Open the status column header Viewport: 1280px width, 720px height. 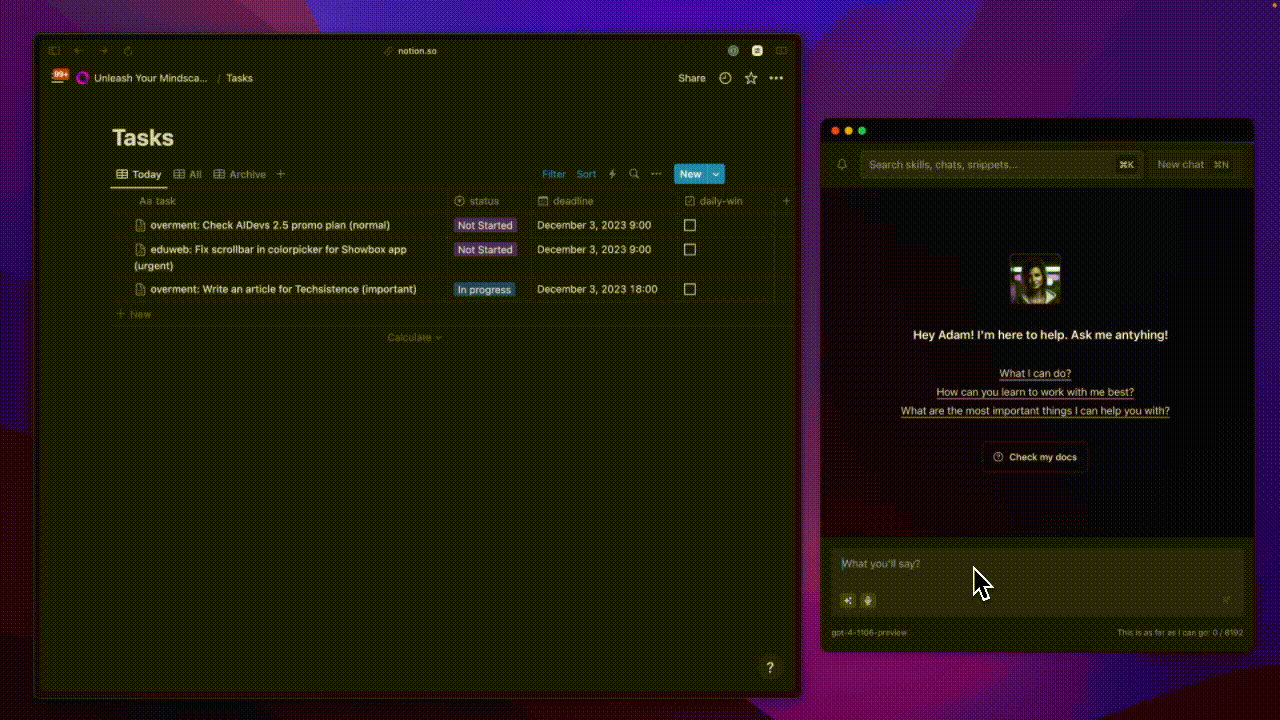[477, 201]
